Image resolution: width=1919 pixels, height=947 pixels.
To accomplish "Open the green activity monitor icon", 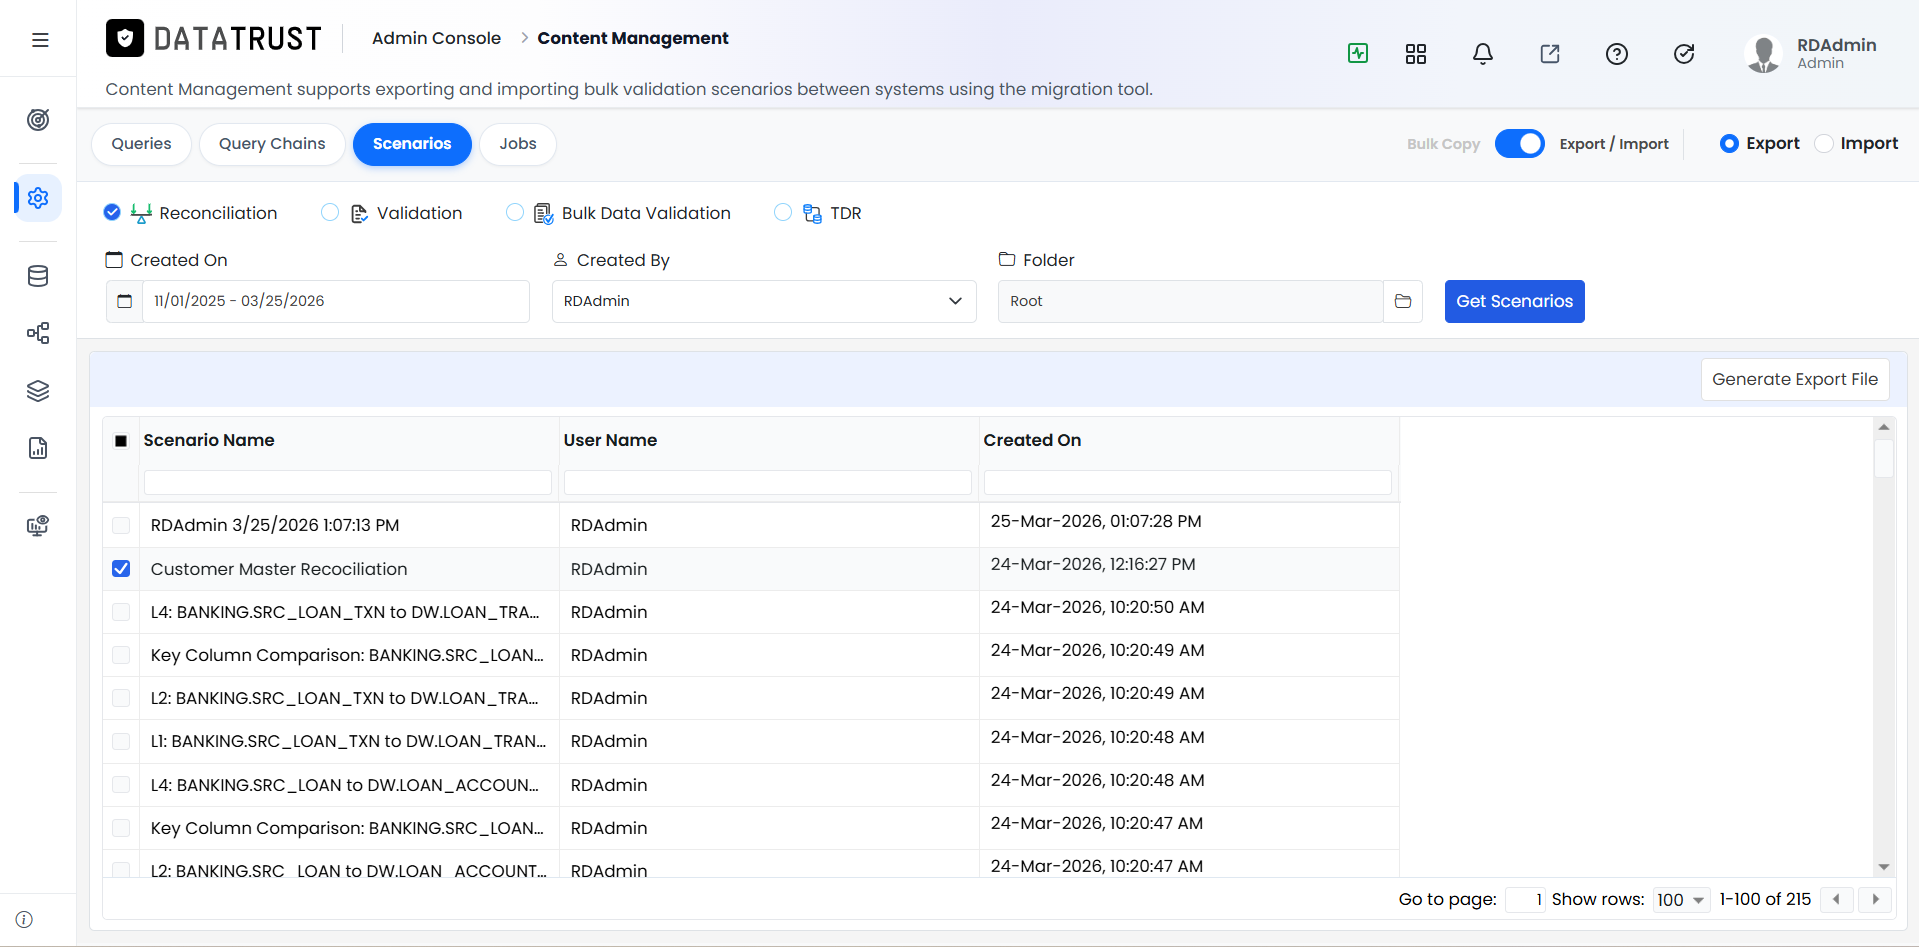I will click(1358, 53).
